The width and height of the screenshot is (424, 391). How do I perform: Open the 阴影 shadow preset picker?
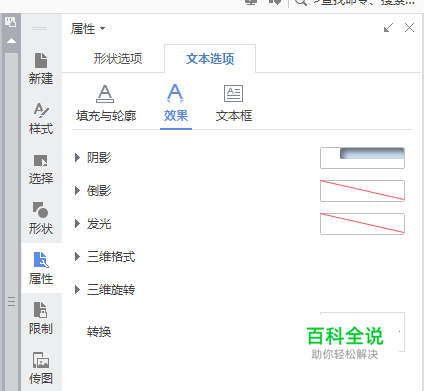[x=362, y=158]
